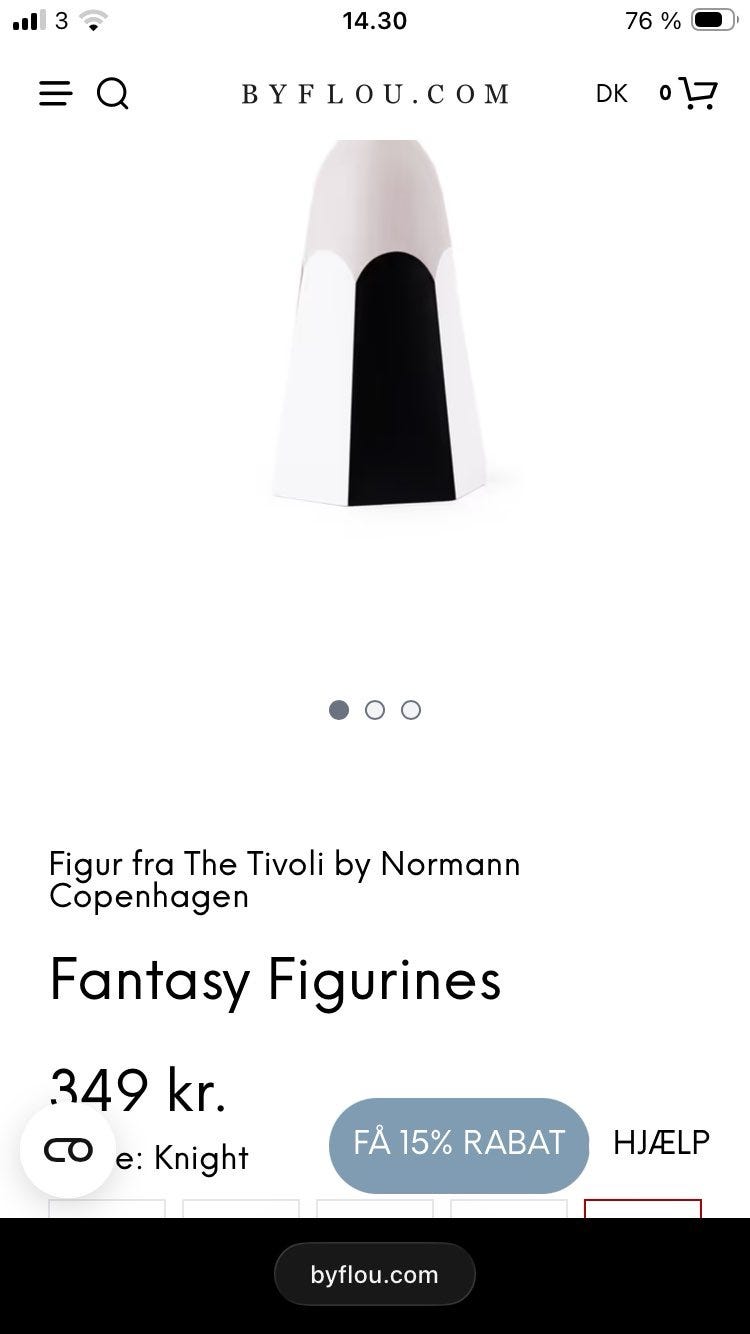Tap the floating chat bubble icon
The image size is (750, 1334).
pyautogui.click(x=68, y=1150)
